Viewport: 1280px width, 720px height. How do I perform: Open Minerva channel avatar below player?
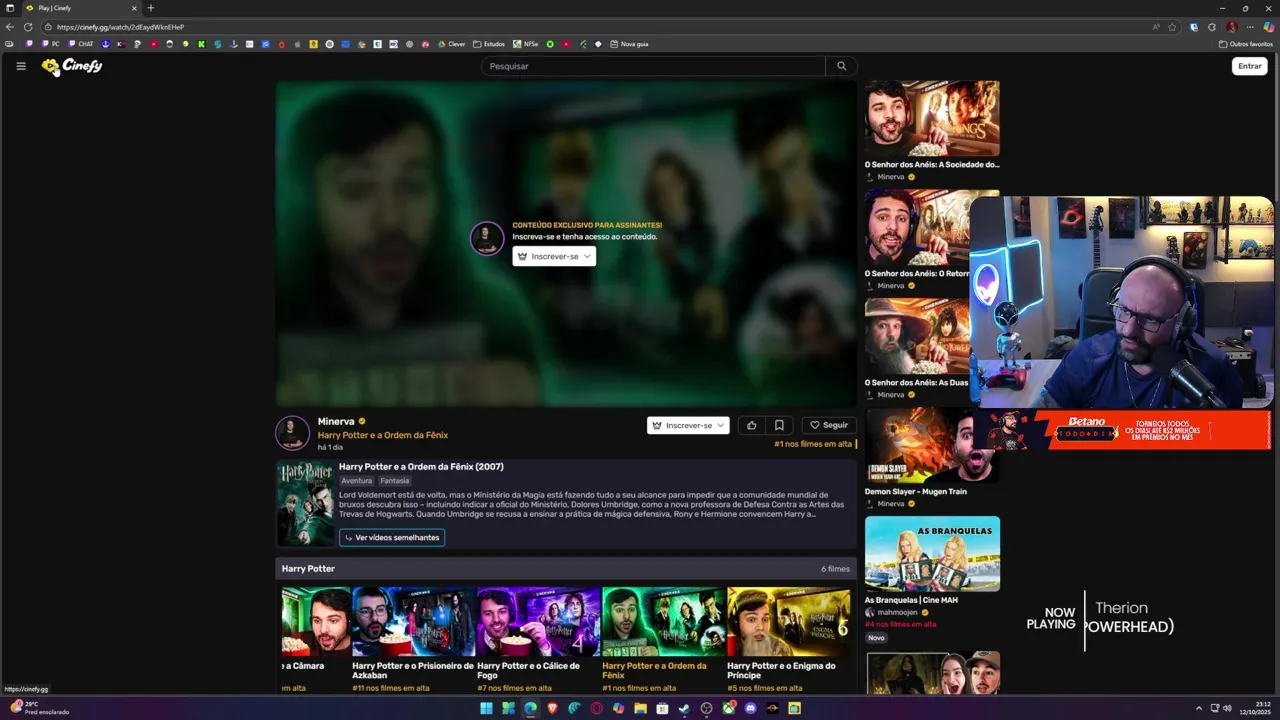292,433
